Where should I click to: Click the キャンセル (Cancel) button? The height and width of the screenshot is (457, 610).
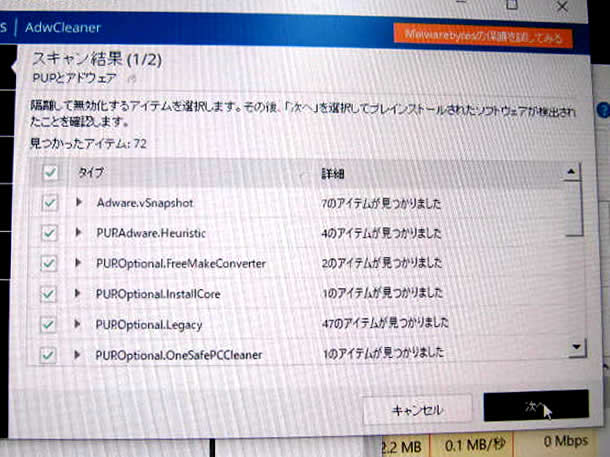coord(417,410)
